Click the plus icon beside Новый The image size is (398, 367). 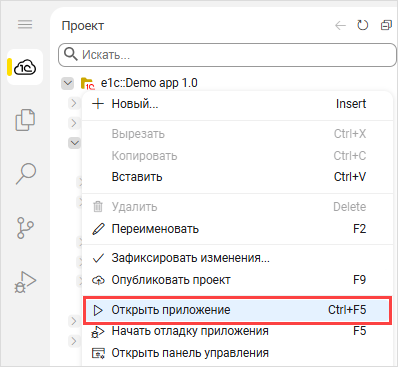coord(98,104)
